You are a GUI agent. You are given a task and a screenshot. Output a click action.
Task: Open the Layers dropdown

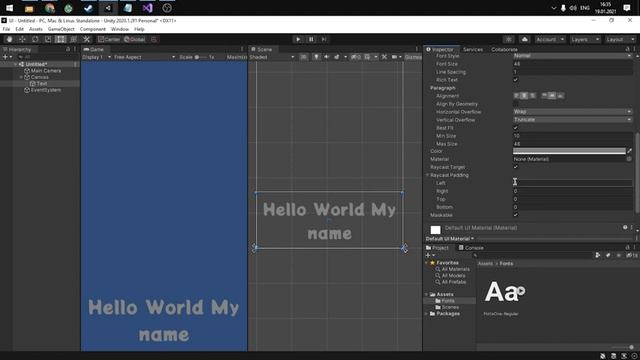[x=585, y=39]
